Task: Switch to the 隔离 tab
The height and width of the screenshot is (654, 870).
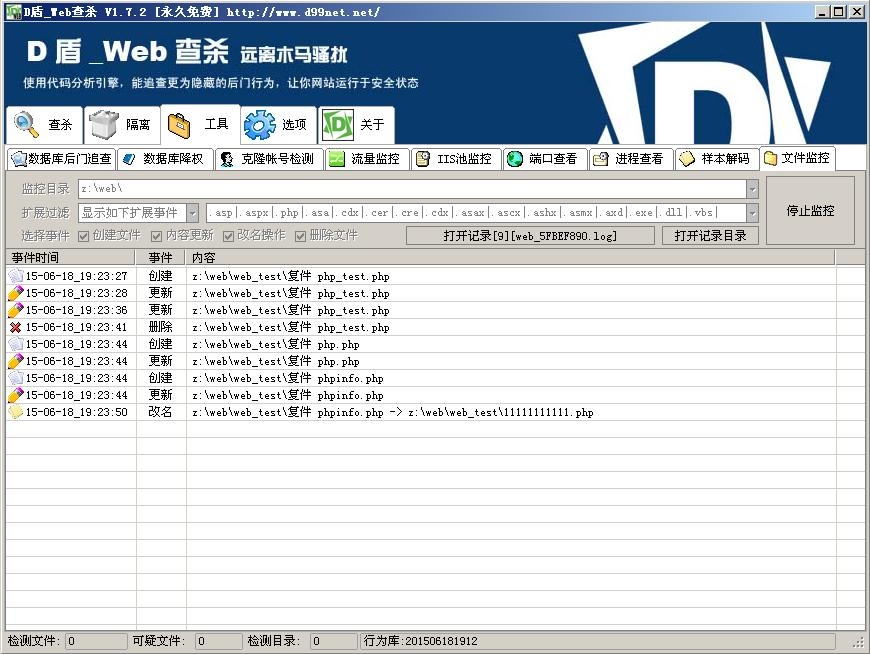Action: coord(122,125)
